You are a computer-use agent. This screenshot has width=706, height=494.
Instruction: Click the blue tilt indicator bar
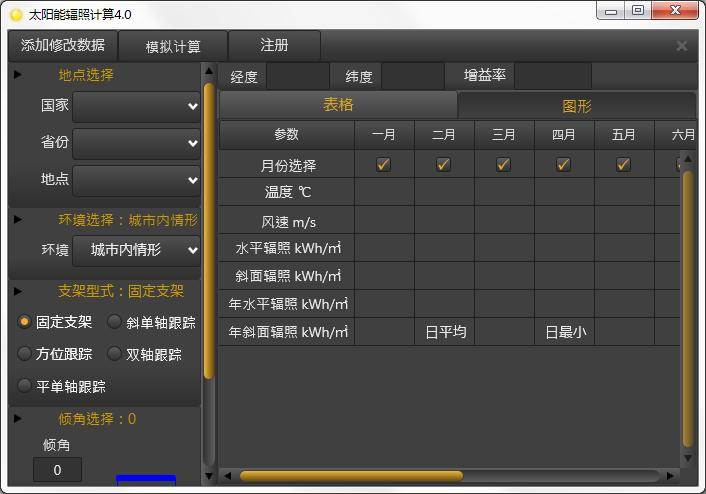pos(145,480)
